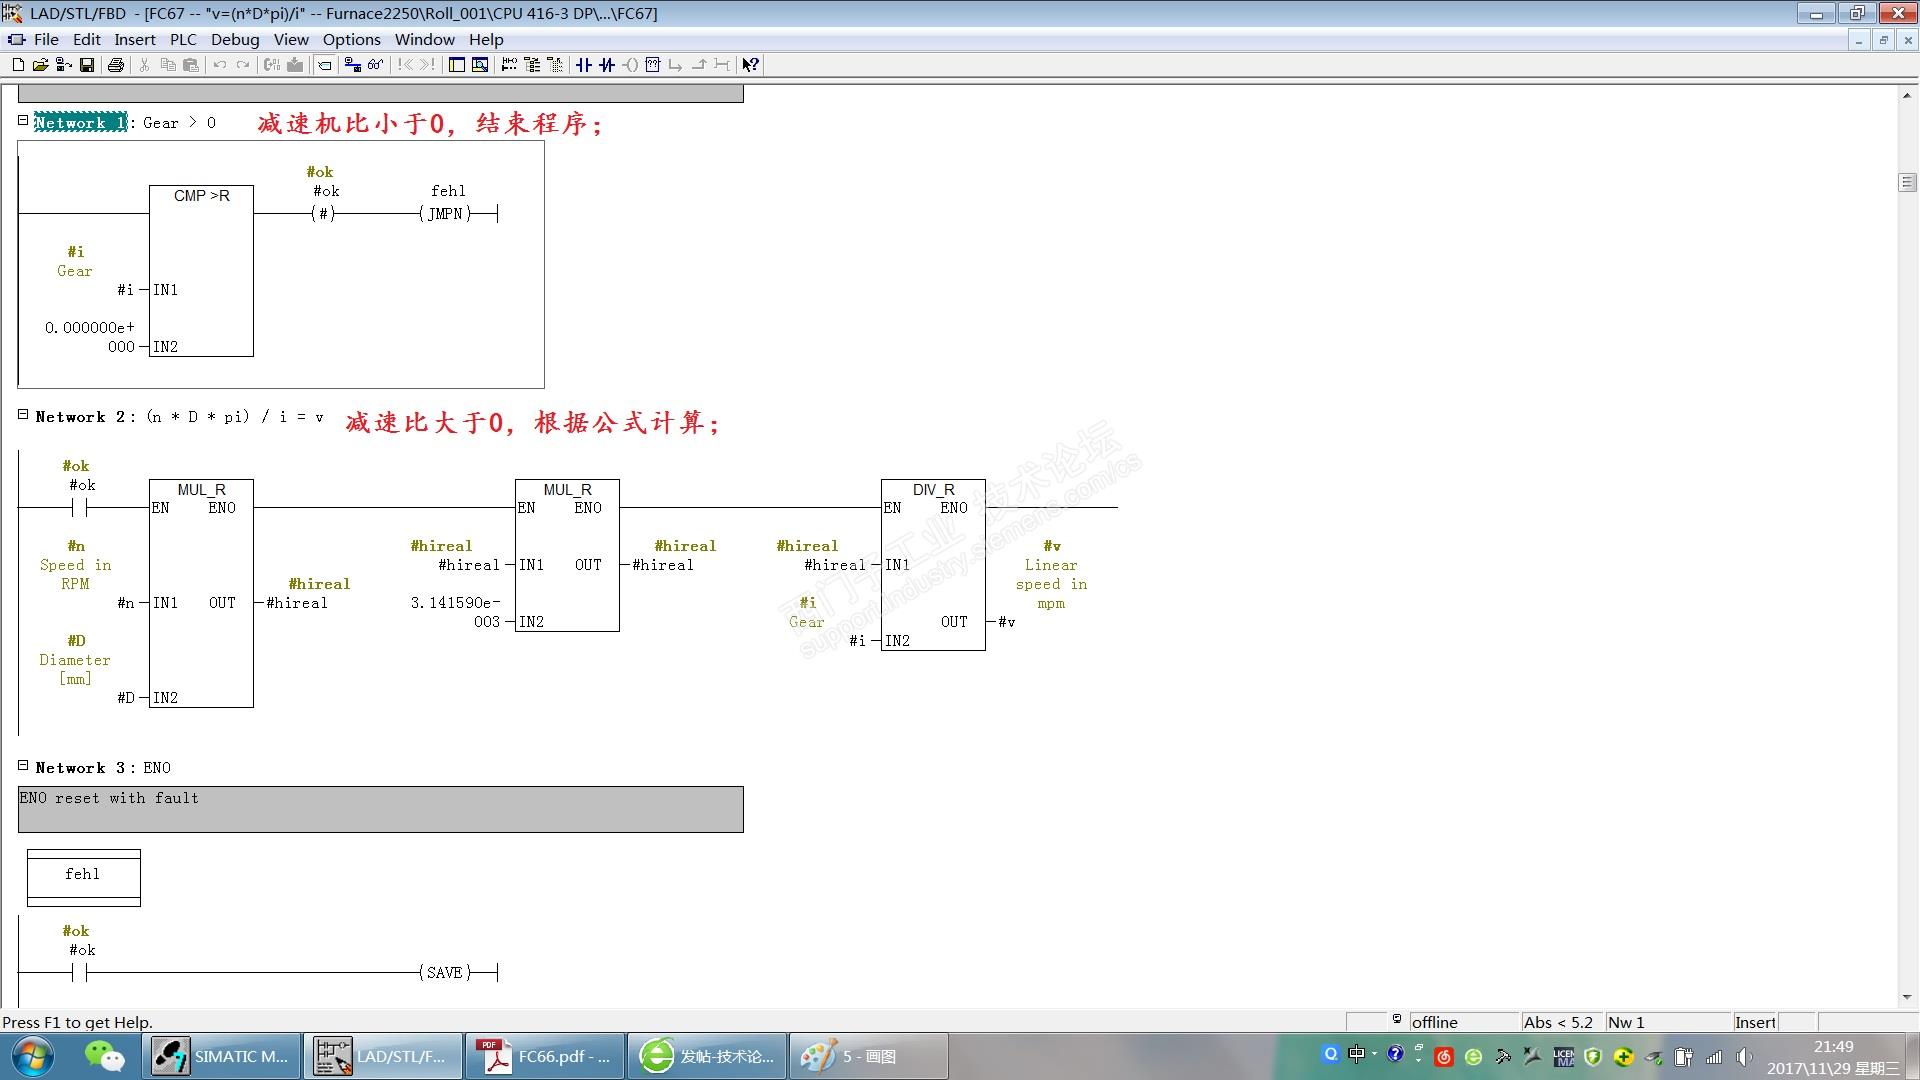Screen dimensions: 1920x1080
Task: Click the Windows Start button
Action: coord(32,1056)
